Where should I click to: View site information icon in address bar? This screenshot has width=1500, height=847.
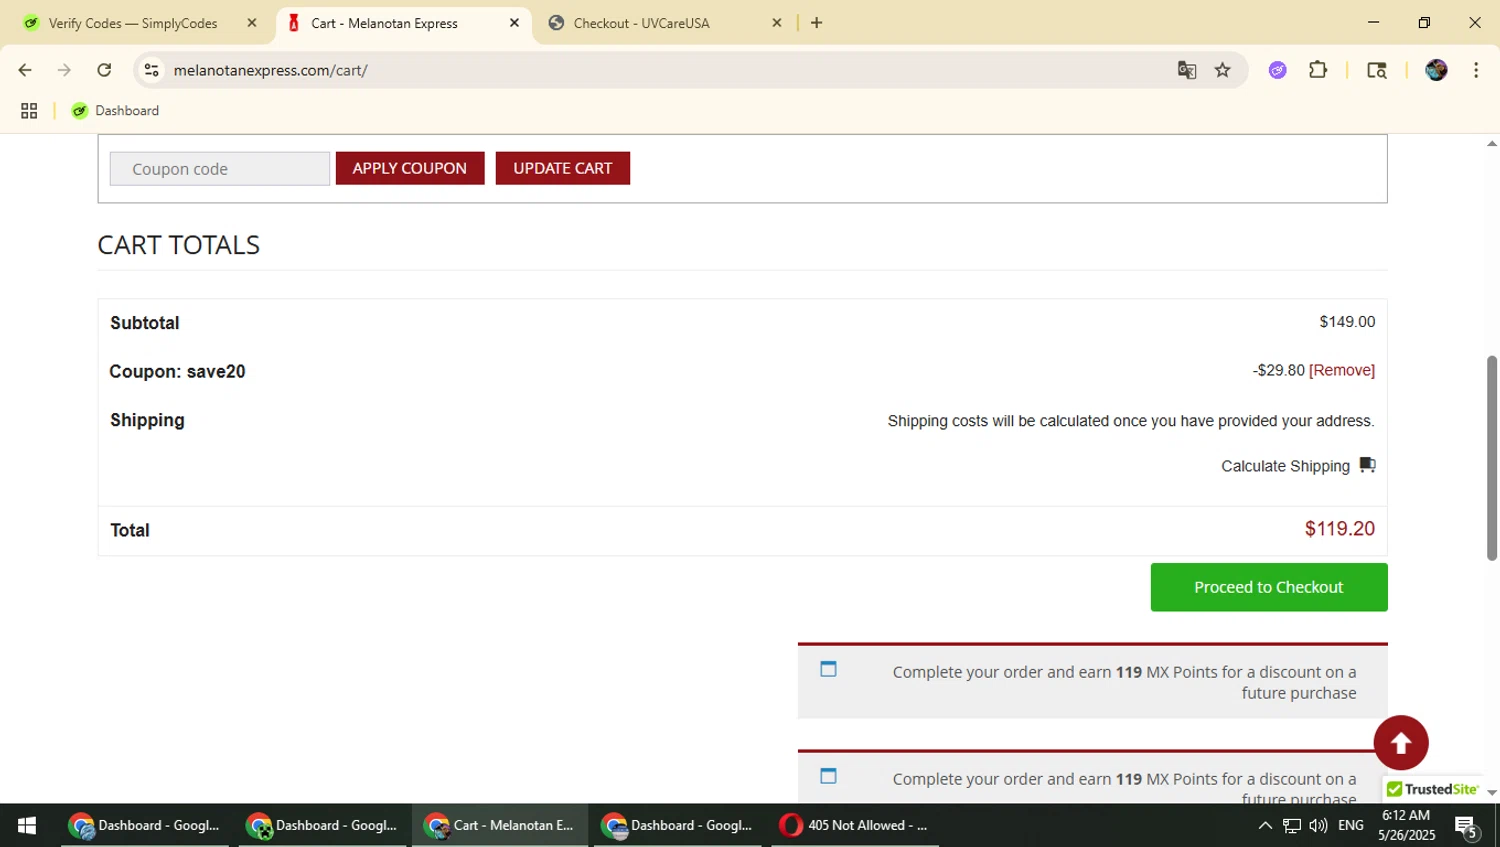point(151,70)
